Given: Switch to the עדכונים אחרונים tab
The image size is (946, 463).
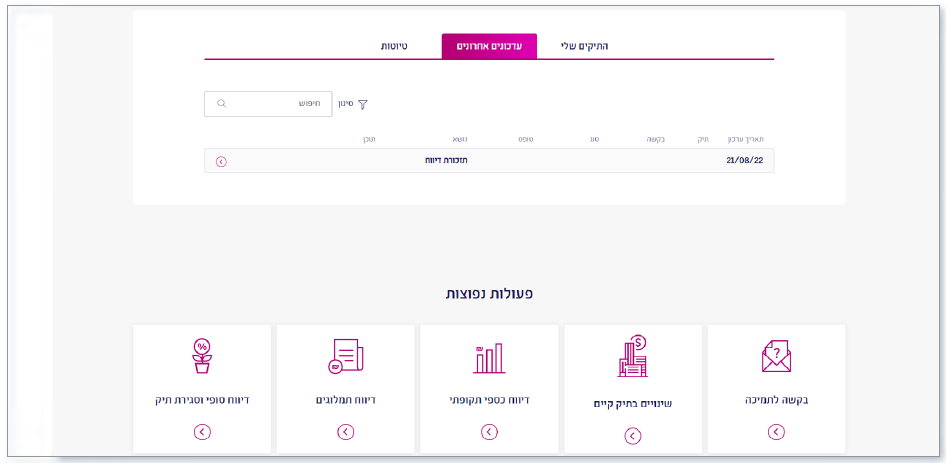Looking at the screenshot, I should [x=489, y=46].
